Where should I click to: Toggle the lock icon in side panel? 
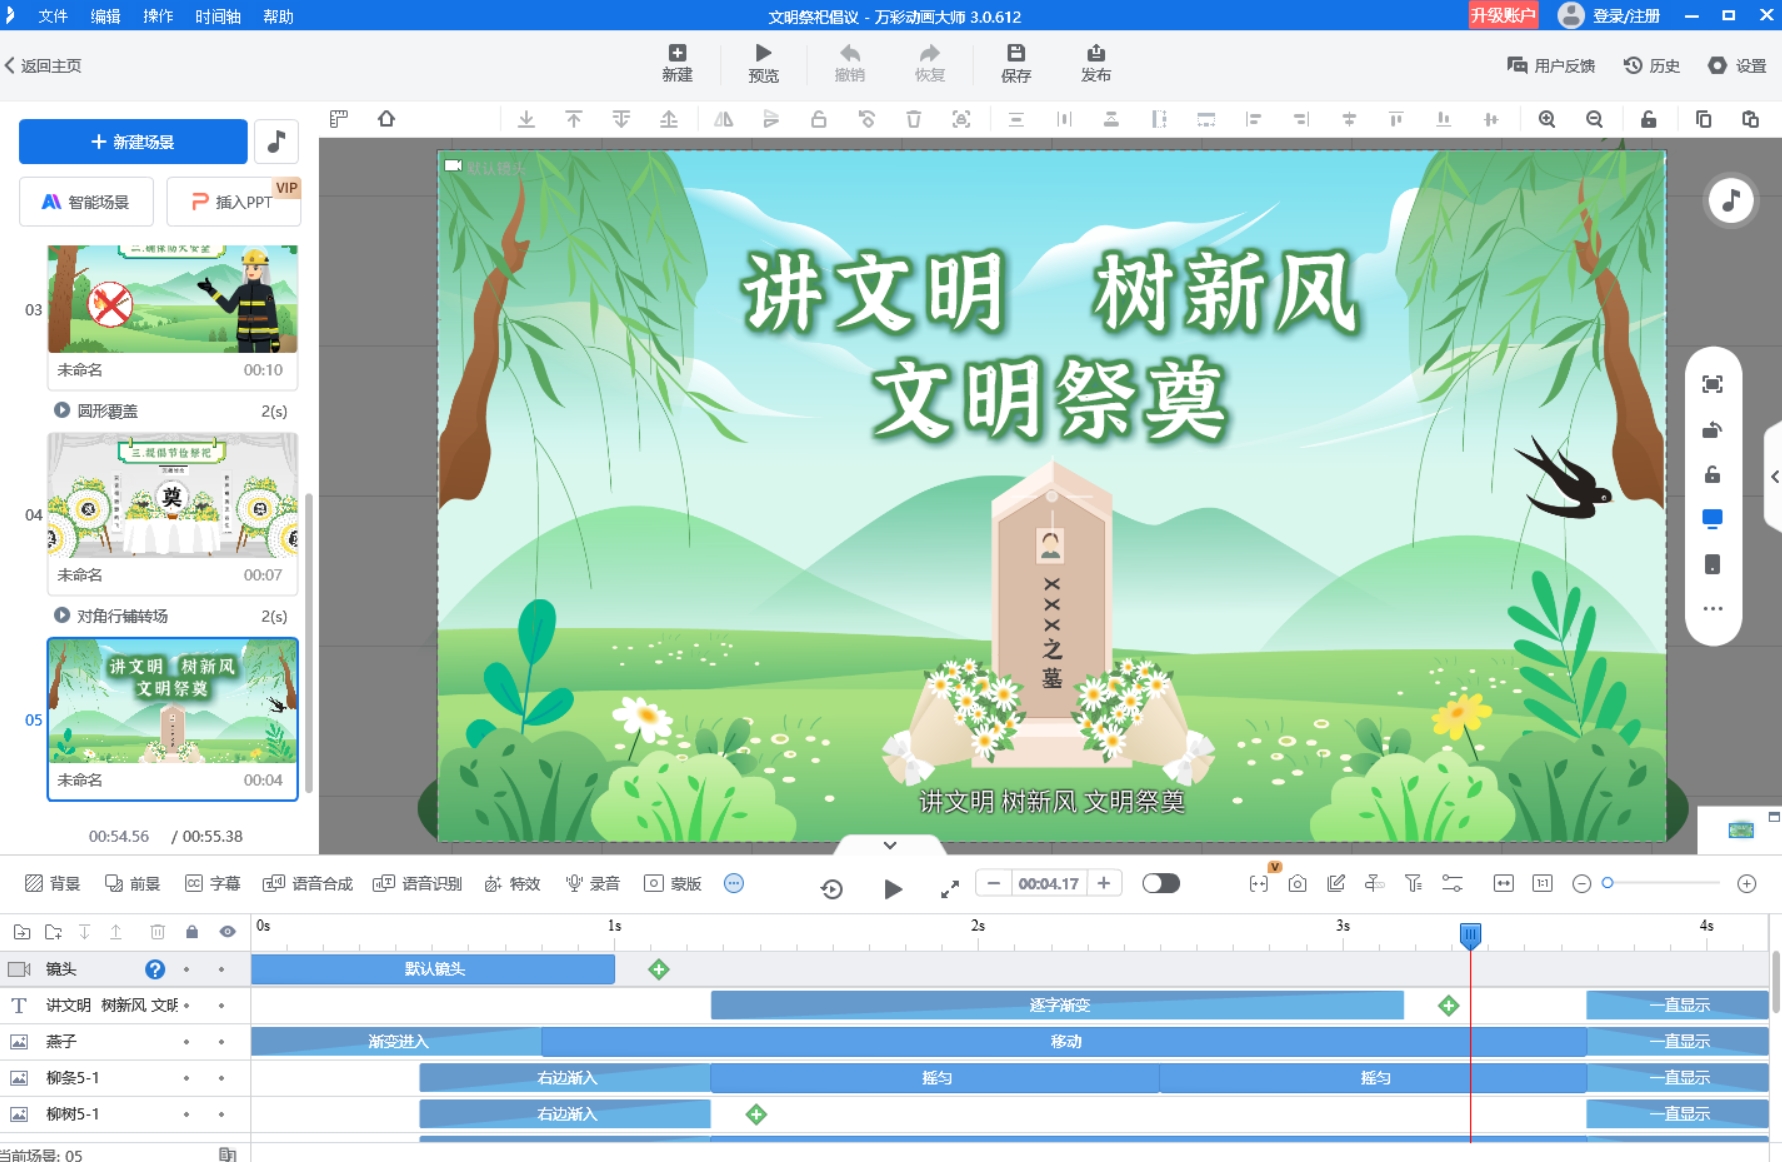pyautogui.click(x=1712, y=474)
